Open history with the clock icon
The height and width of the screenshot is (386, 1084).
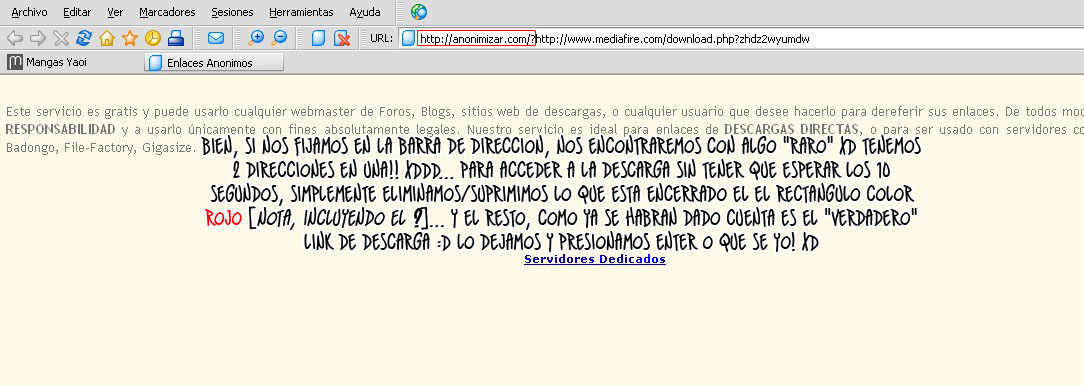coord(153,38)
